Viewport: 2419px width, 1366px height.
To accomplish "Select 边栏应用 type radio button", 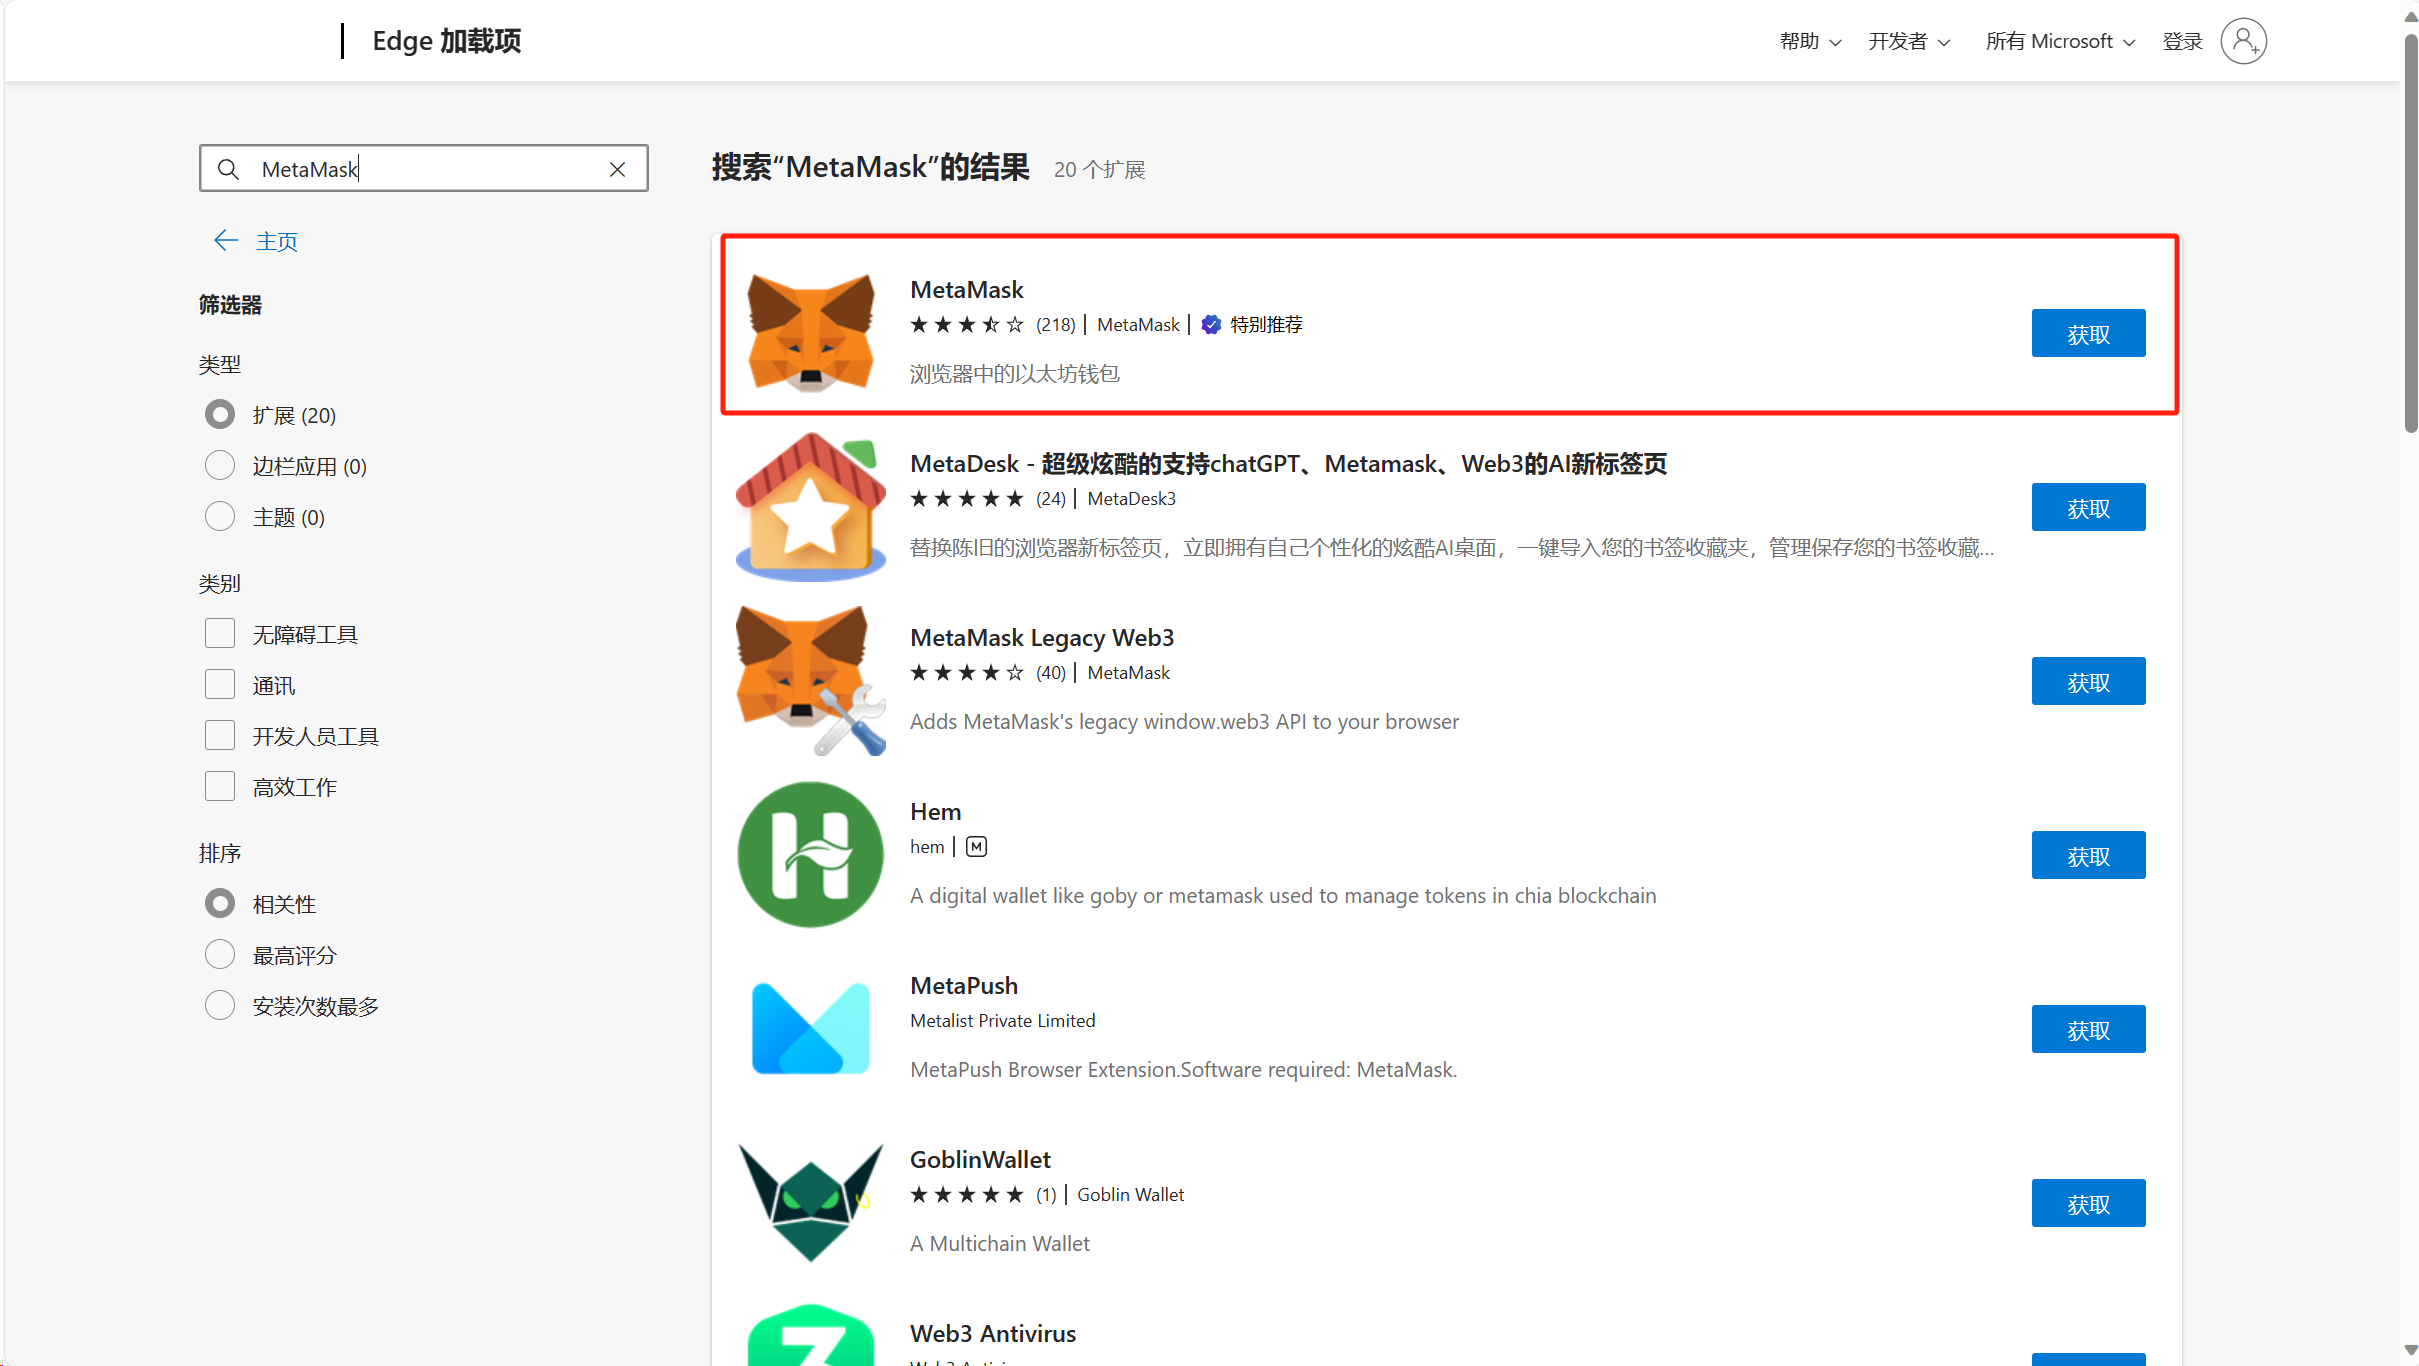I will click(220, 465).
